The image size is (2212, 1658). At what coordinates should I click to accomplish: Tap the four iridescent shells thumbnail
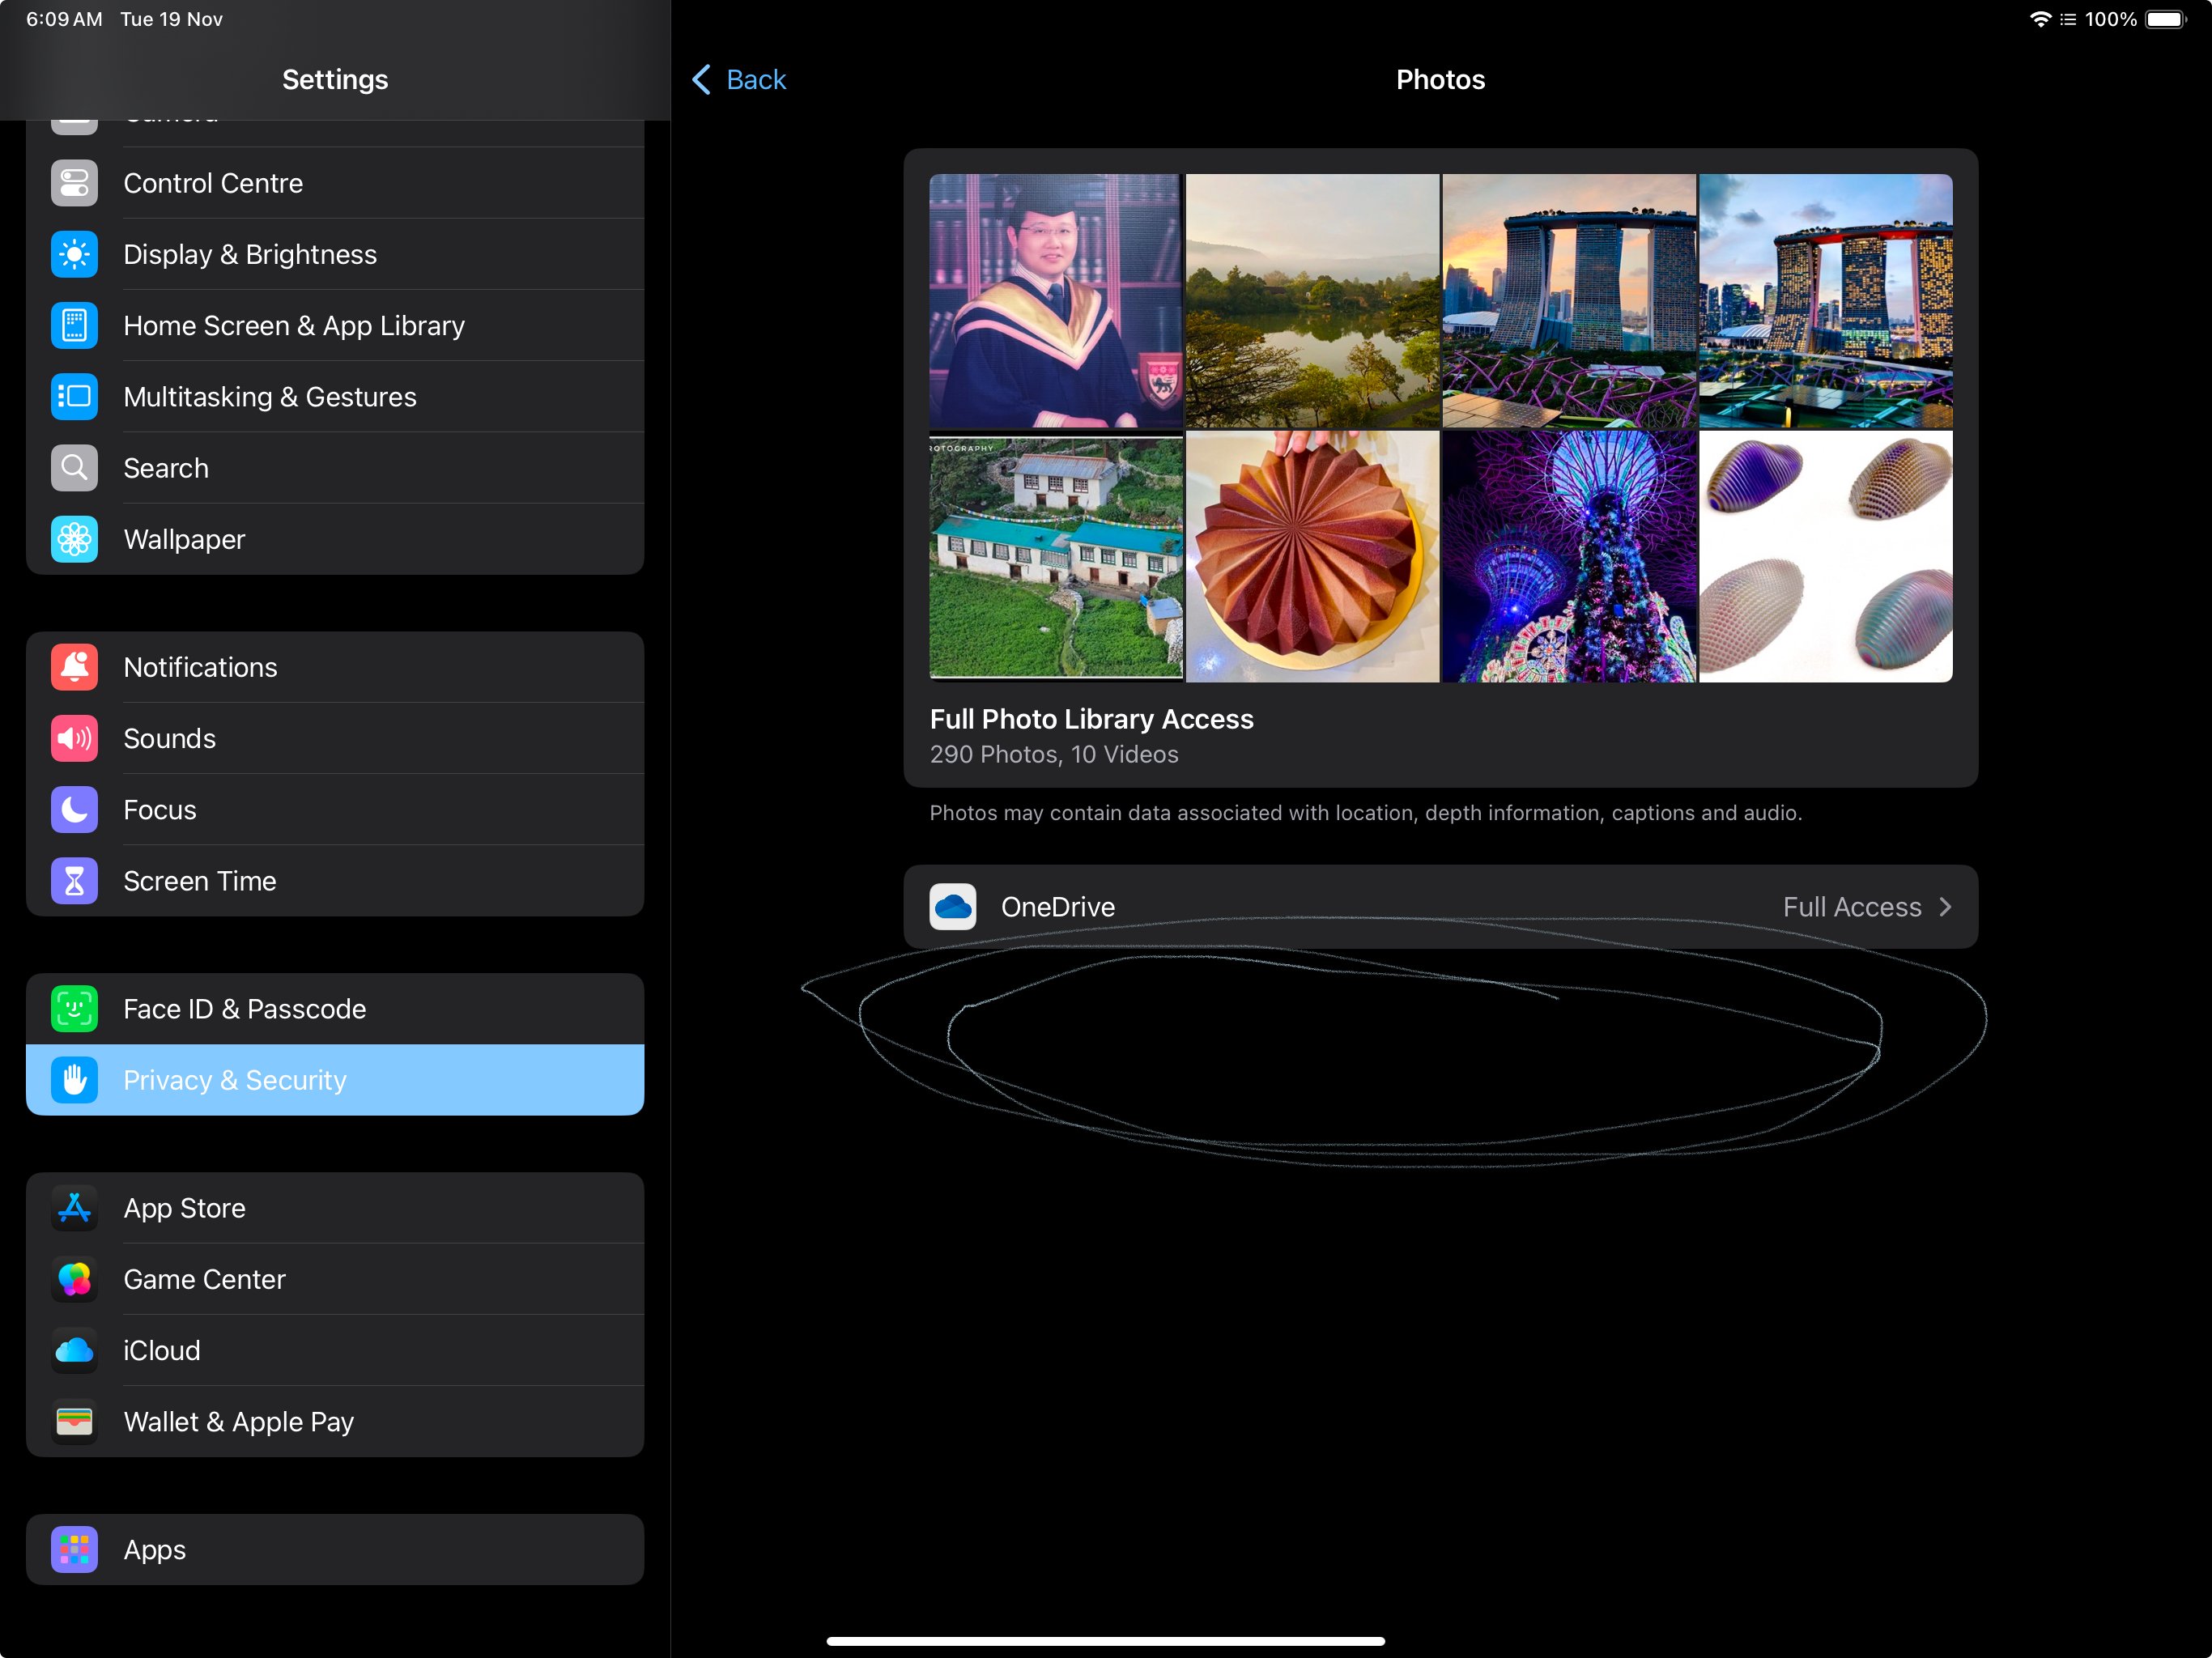pyautogui.click(x=1826, y=557)
